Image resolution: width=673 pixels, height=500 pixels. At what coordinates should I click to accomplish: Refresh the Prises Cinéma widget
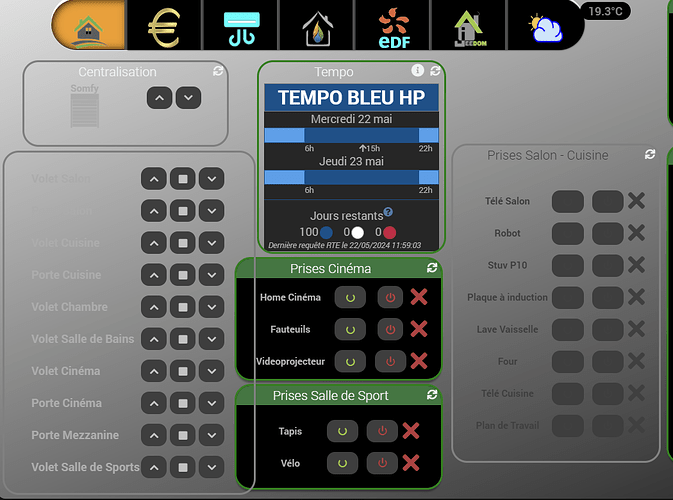pos(432,268)
